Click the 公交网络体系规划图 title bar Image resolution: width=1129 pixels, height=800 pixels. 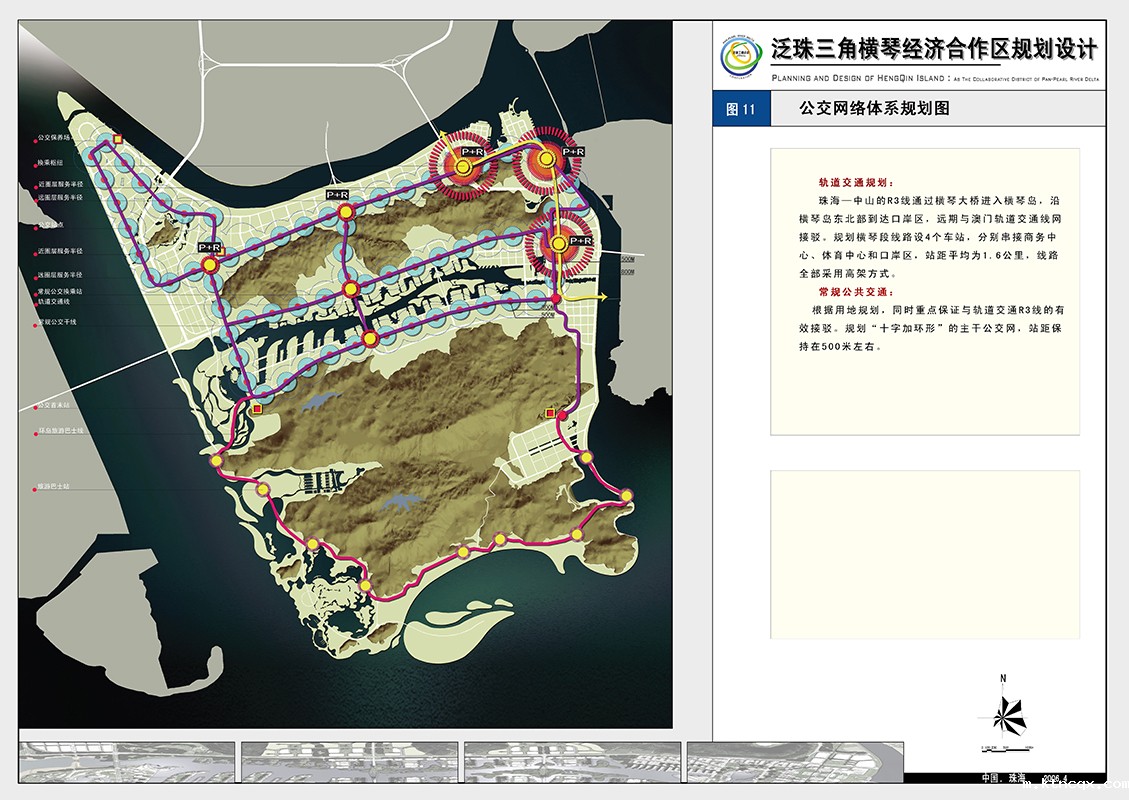pyautogui.click(x=873, y=109)
